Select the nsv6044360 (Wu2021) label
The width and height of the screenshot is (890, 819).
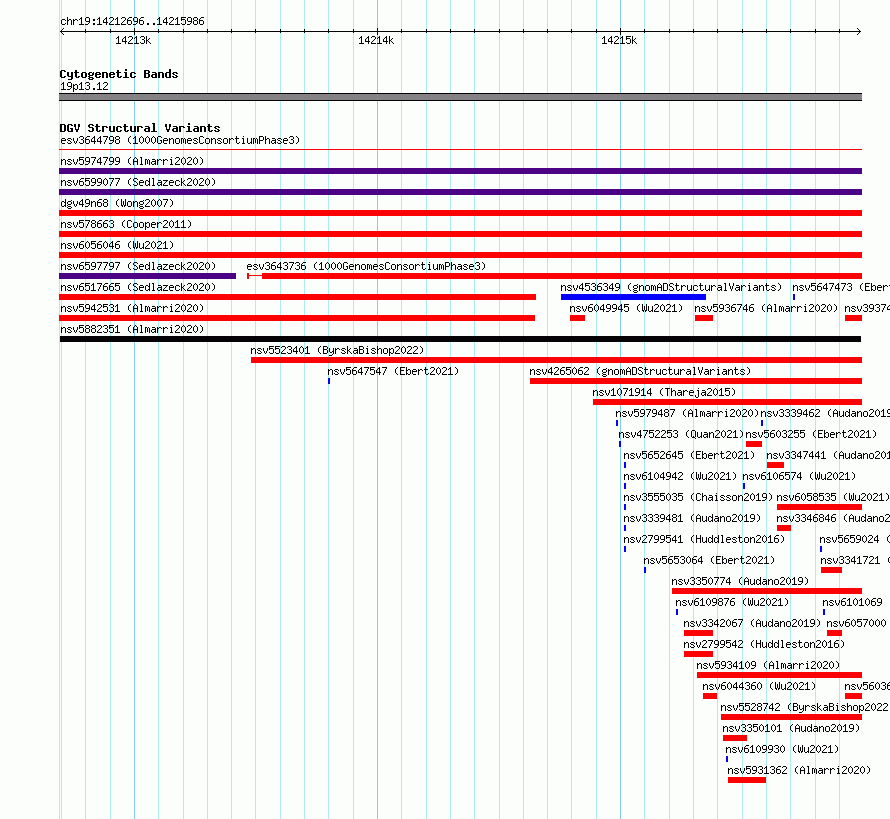coord(759,686)
